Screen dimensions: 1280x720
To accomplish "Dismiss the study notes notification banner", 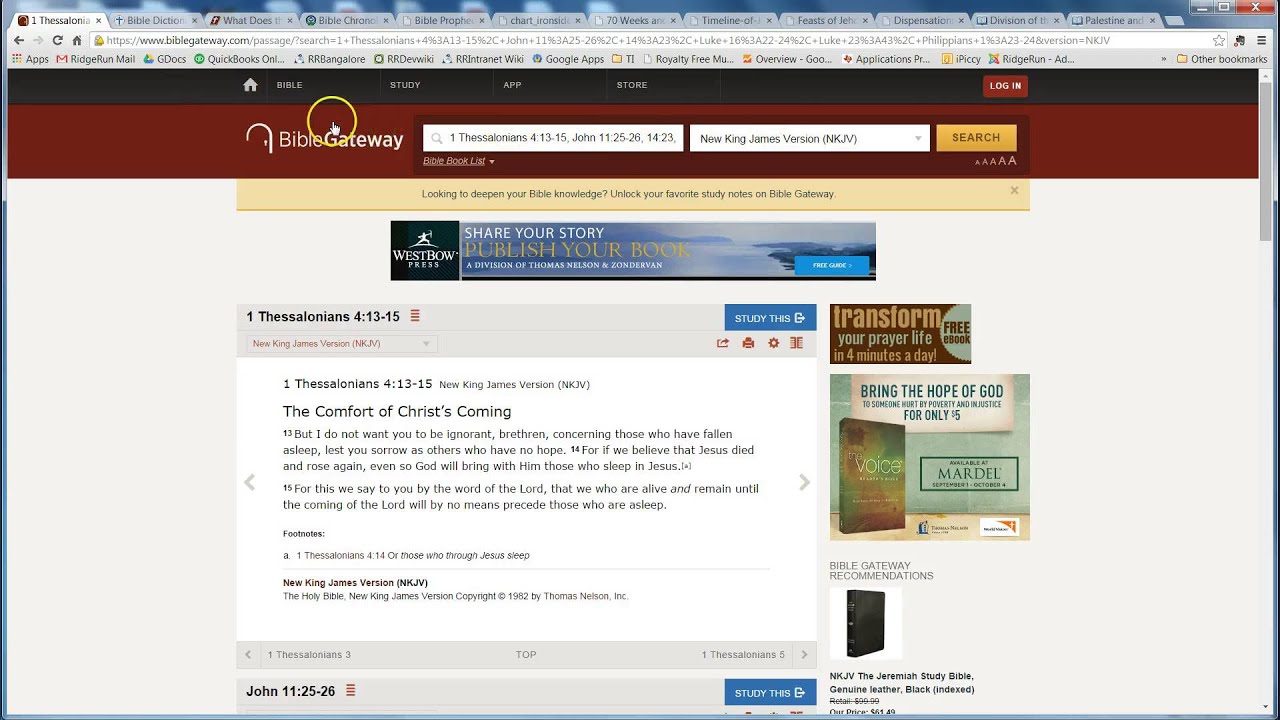I will (x=1014, y=190).
